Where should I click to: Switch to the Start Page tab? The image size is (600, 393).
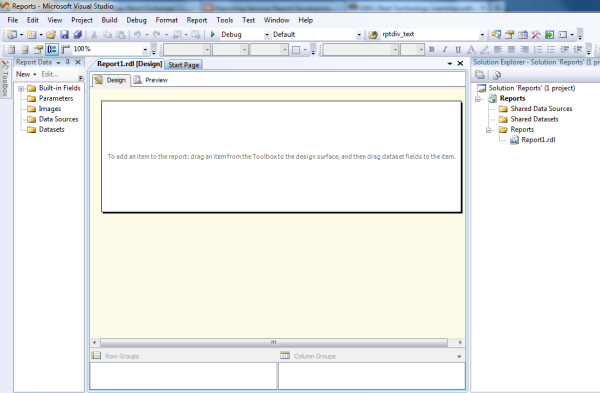184,65
